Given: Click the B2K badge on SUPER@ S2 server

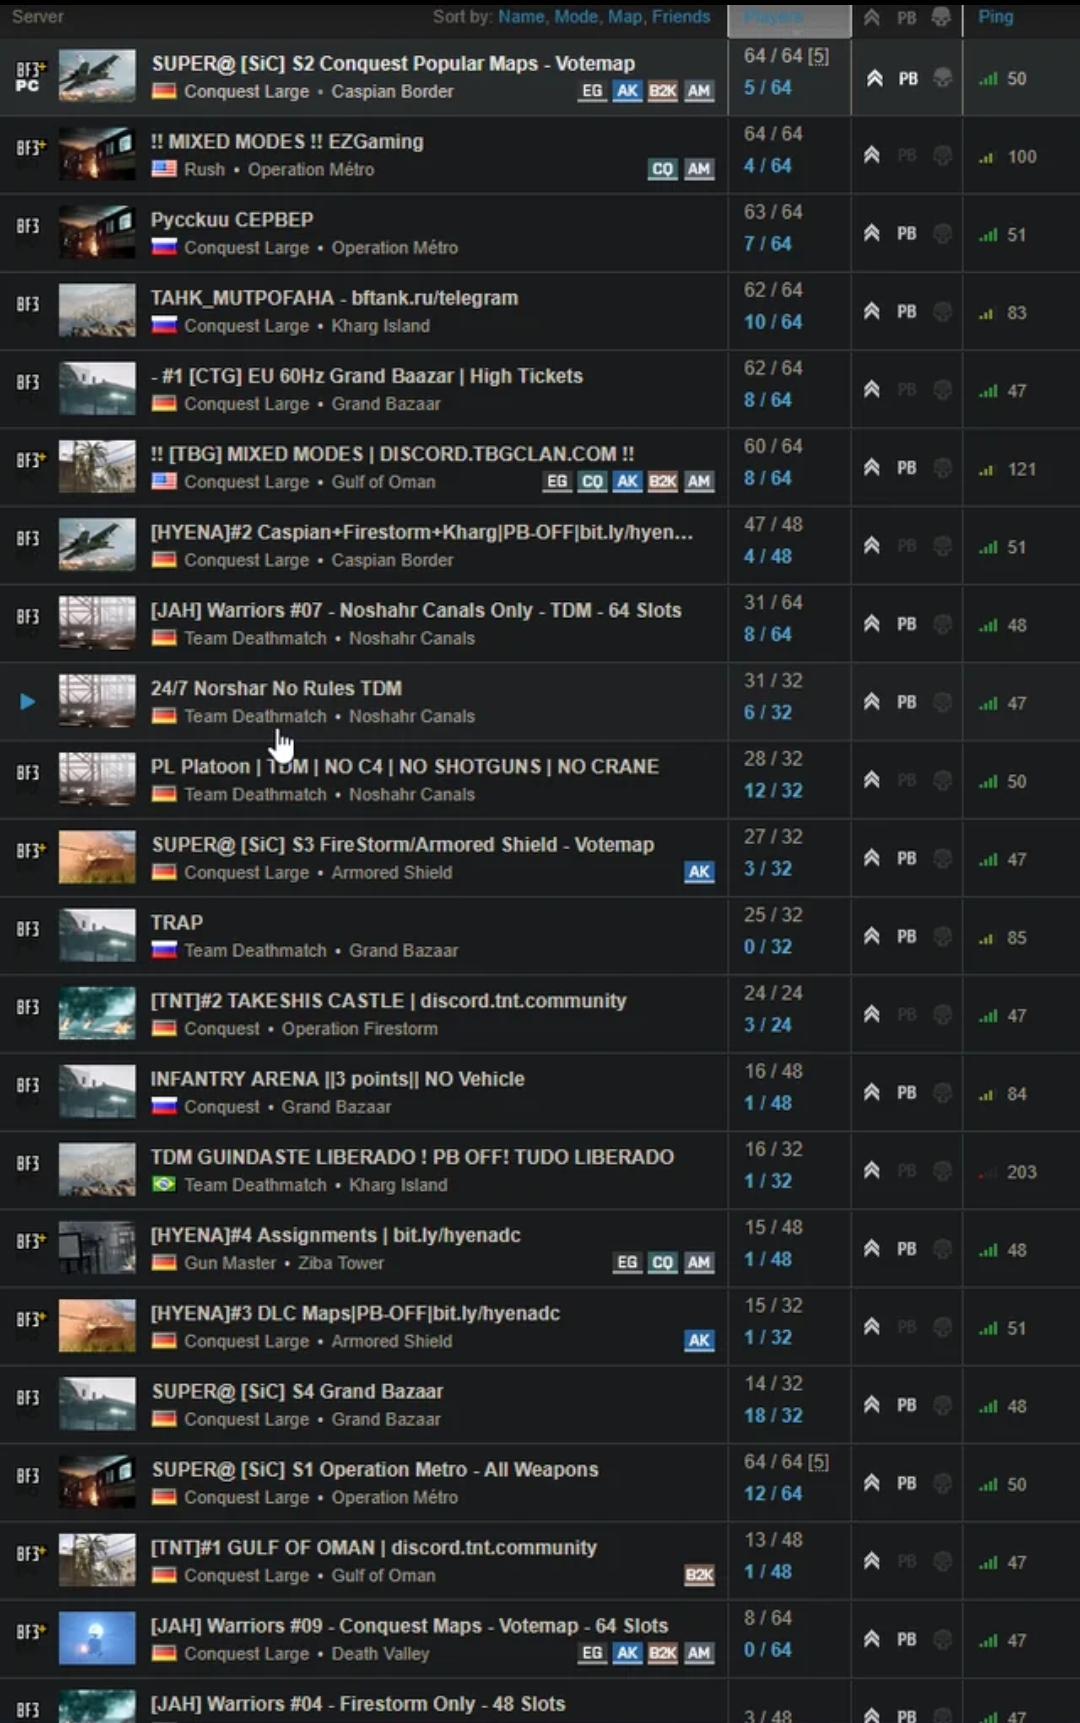Looking at the screenshot, I should (x=662, y=91).
